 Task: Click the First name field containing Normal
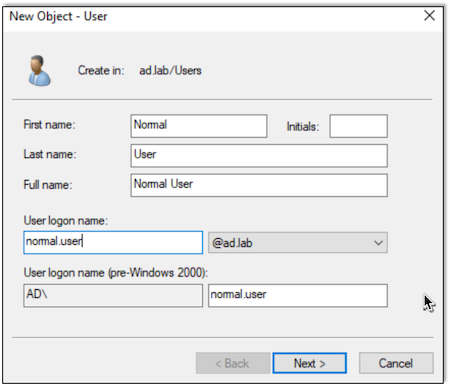pyautogui.click(x=199, y=126)
